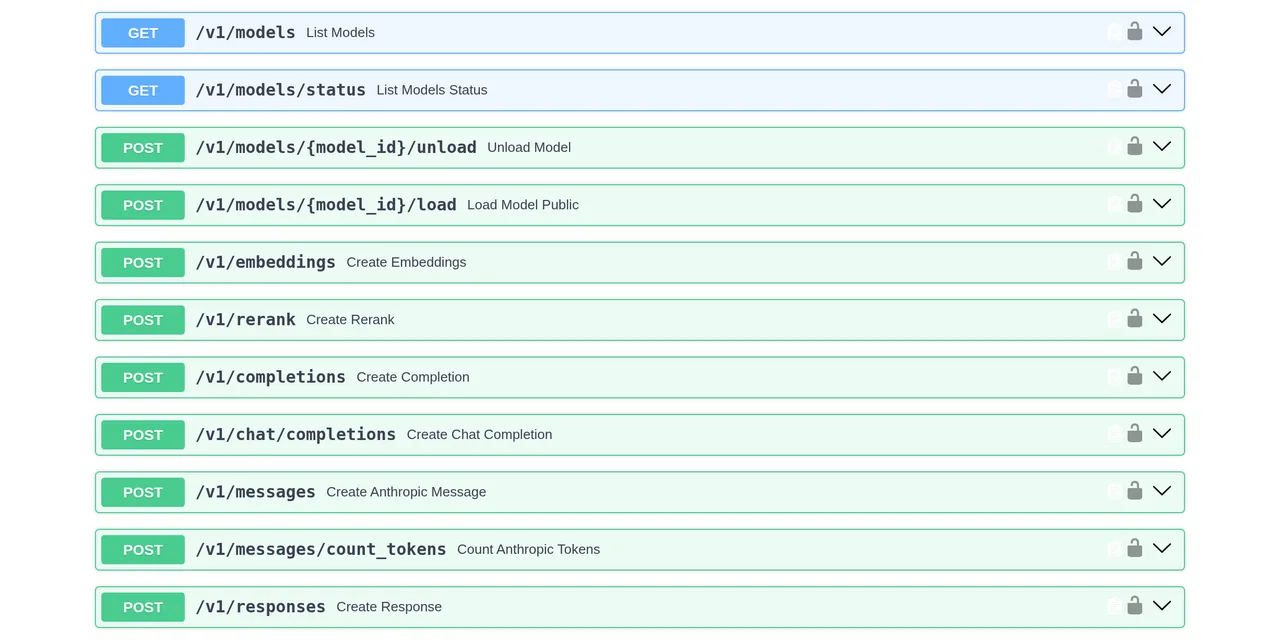Expand the Load Model Public chevron arrow
Image resolution: width=1280 pixels, height=640 pixels.
(x=1161, y=204)
